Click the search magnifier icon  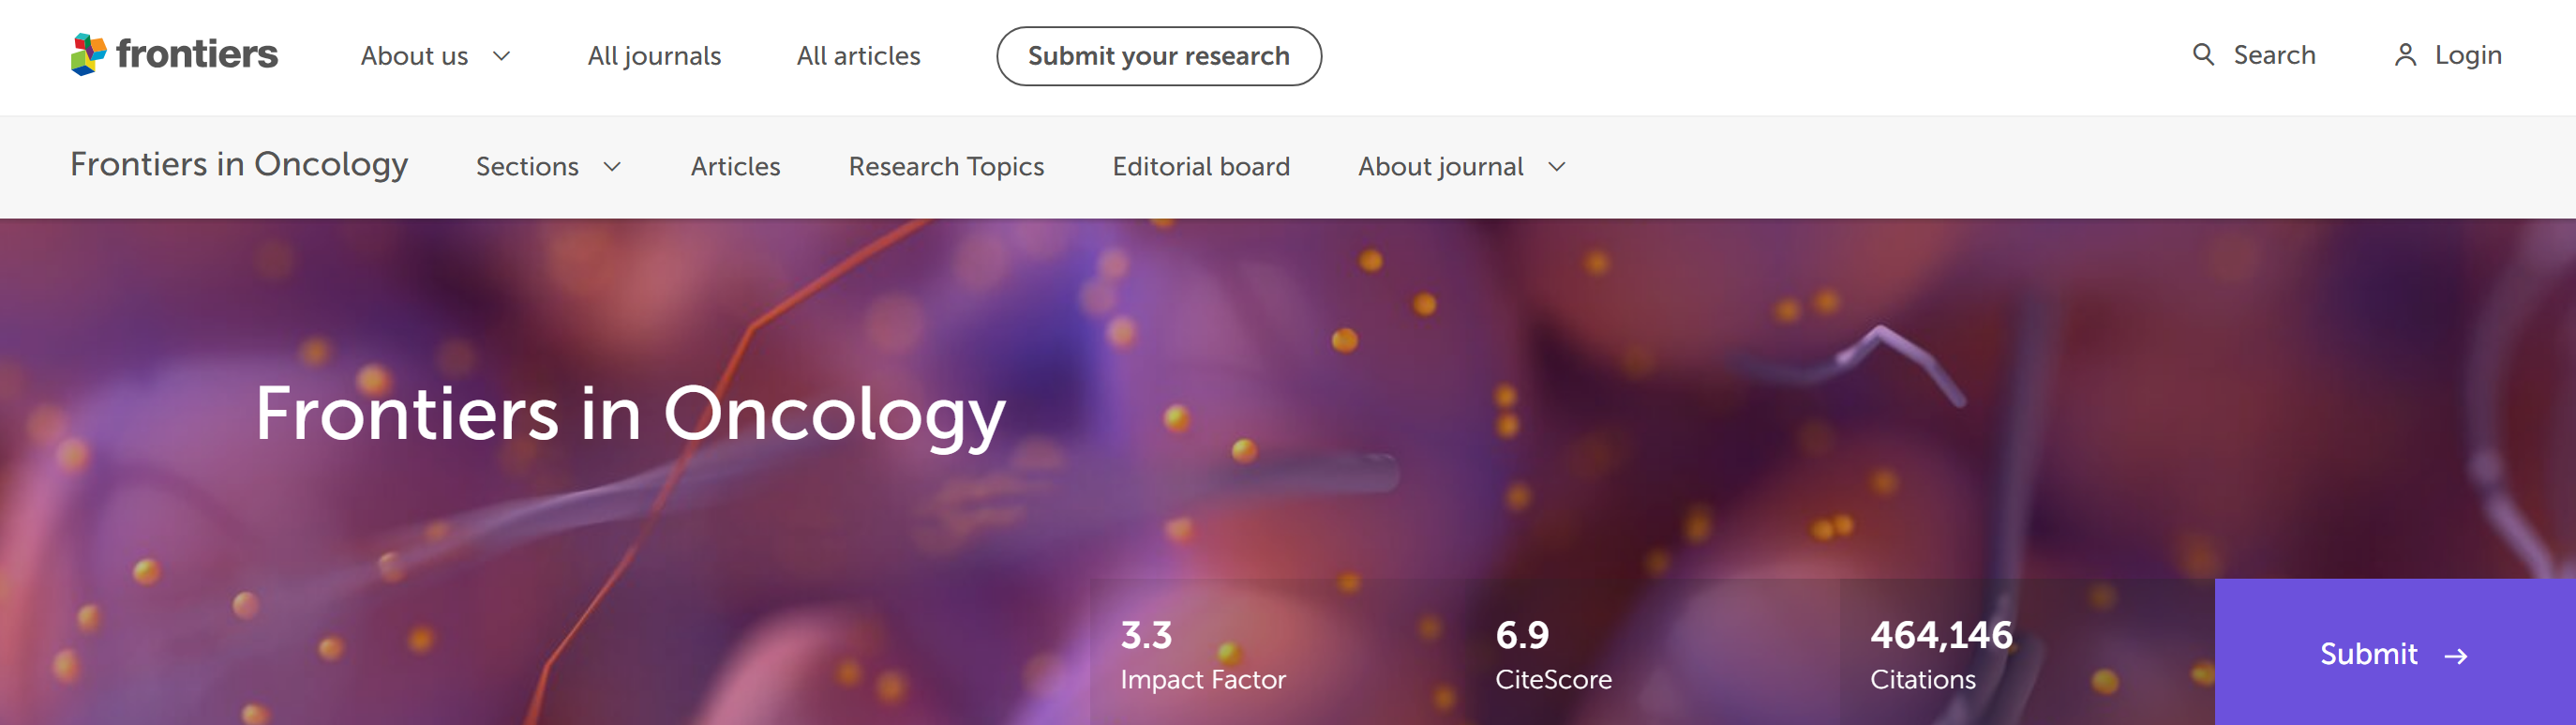point(2203,55)
